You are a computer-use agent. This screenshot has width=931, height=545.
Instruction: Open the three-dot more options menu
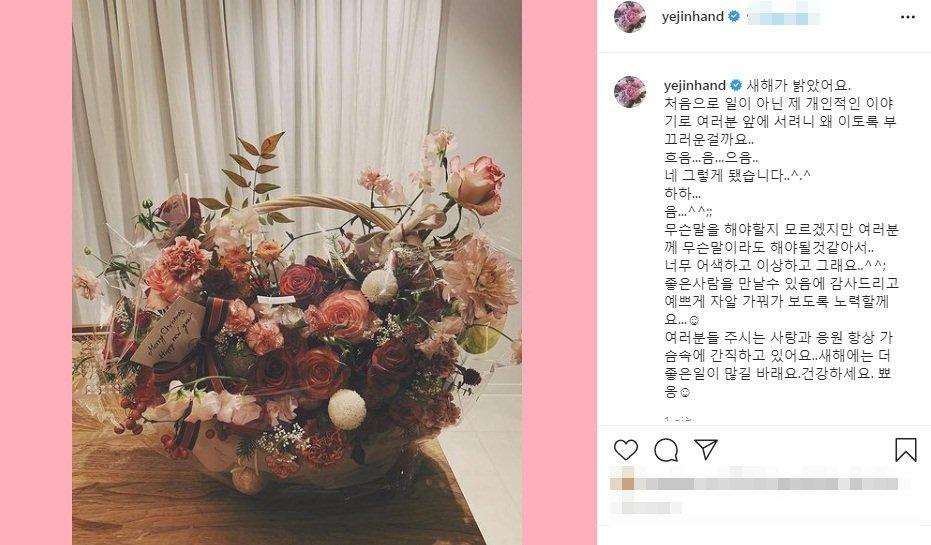tap(907, 17)
